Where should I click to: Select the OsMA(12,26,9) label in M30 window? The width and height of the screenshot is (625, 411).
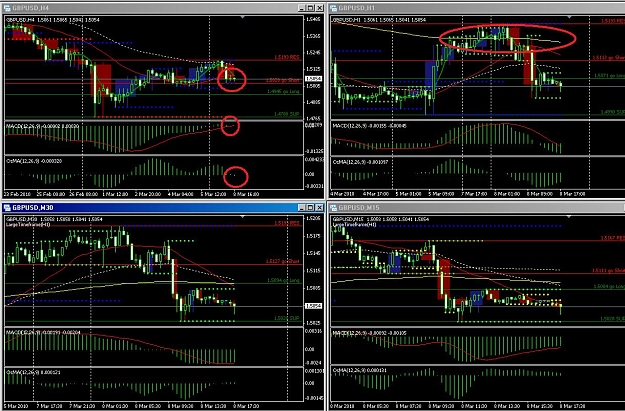(33, 372)
